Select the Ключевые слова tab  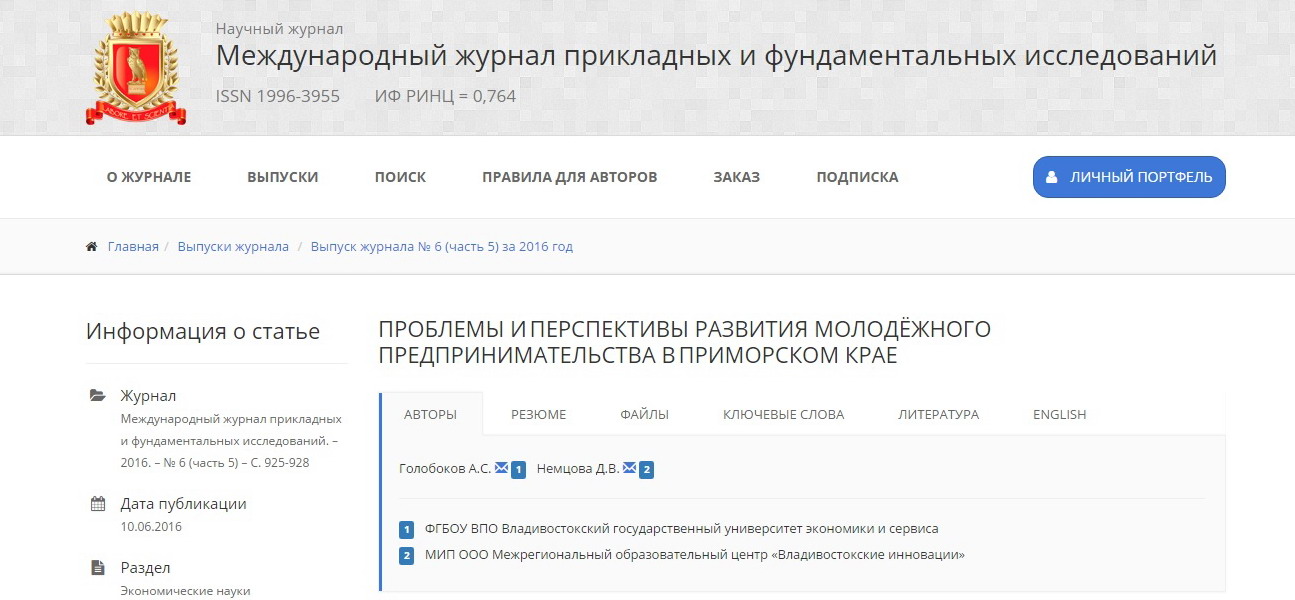point(783,414)
